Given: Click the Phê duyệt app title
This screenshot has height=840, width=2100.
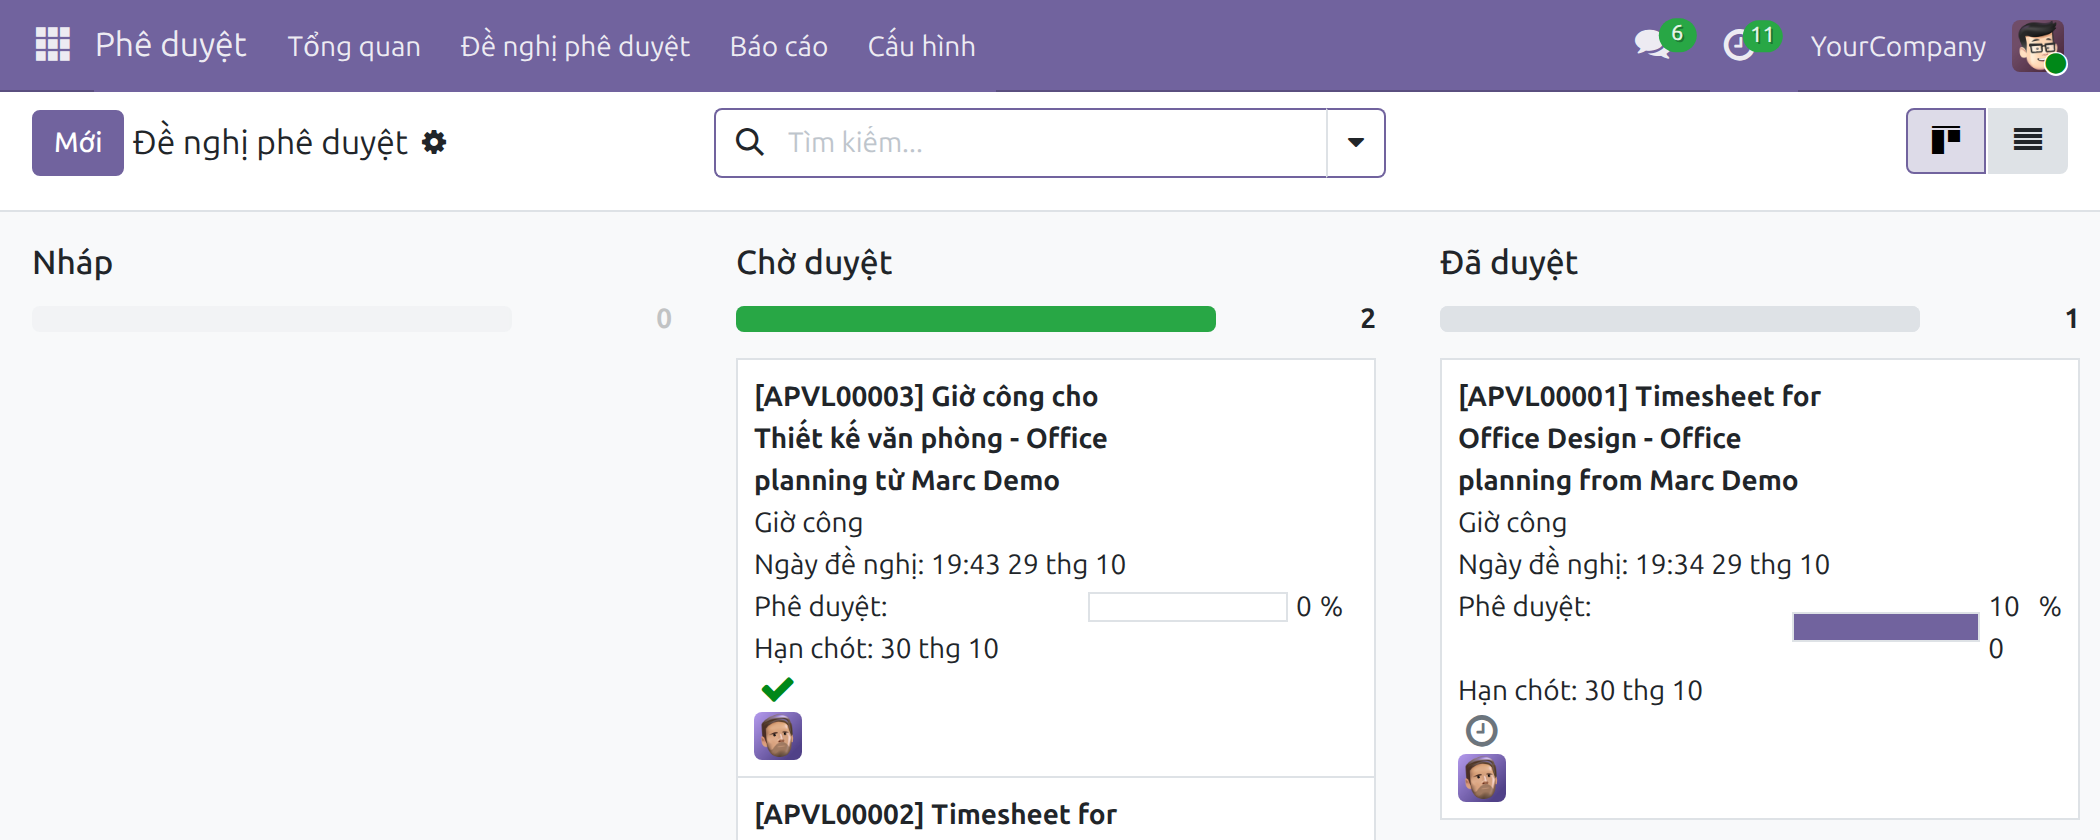Looking at the screenshot, I should pyautogui.click(x=171, y=45).
